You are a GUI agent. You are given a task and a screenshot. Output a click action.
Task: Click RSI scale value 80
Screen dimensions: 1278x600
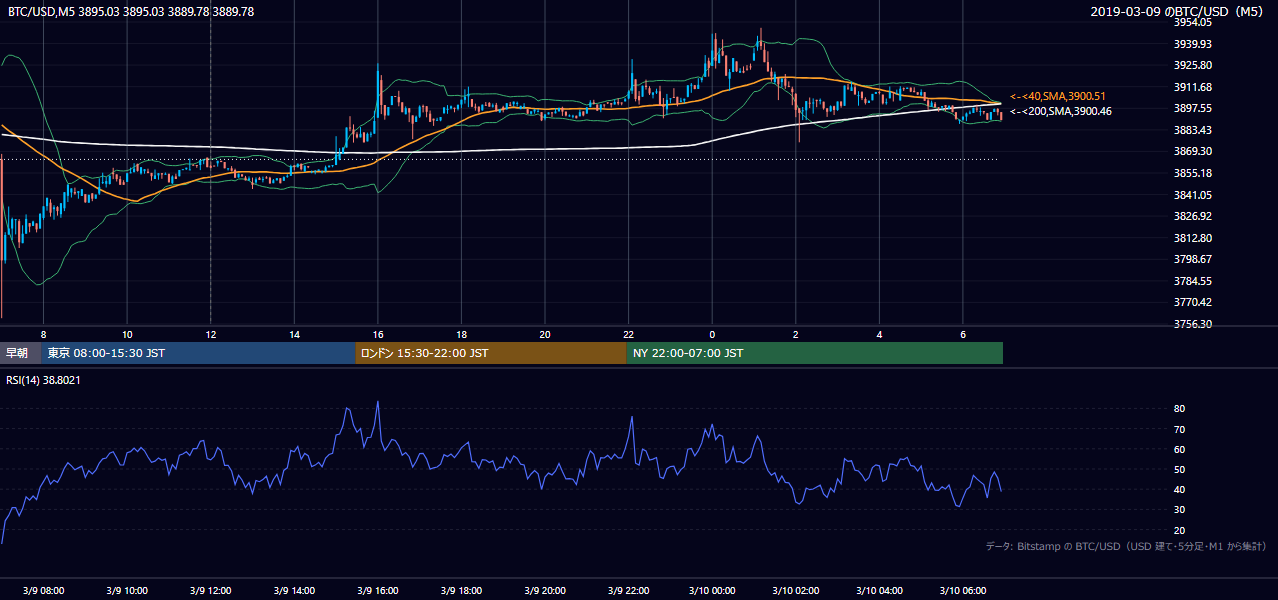[x=1179, y=409]
